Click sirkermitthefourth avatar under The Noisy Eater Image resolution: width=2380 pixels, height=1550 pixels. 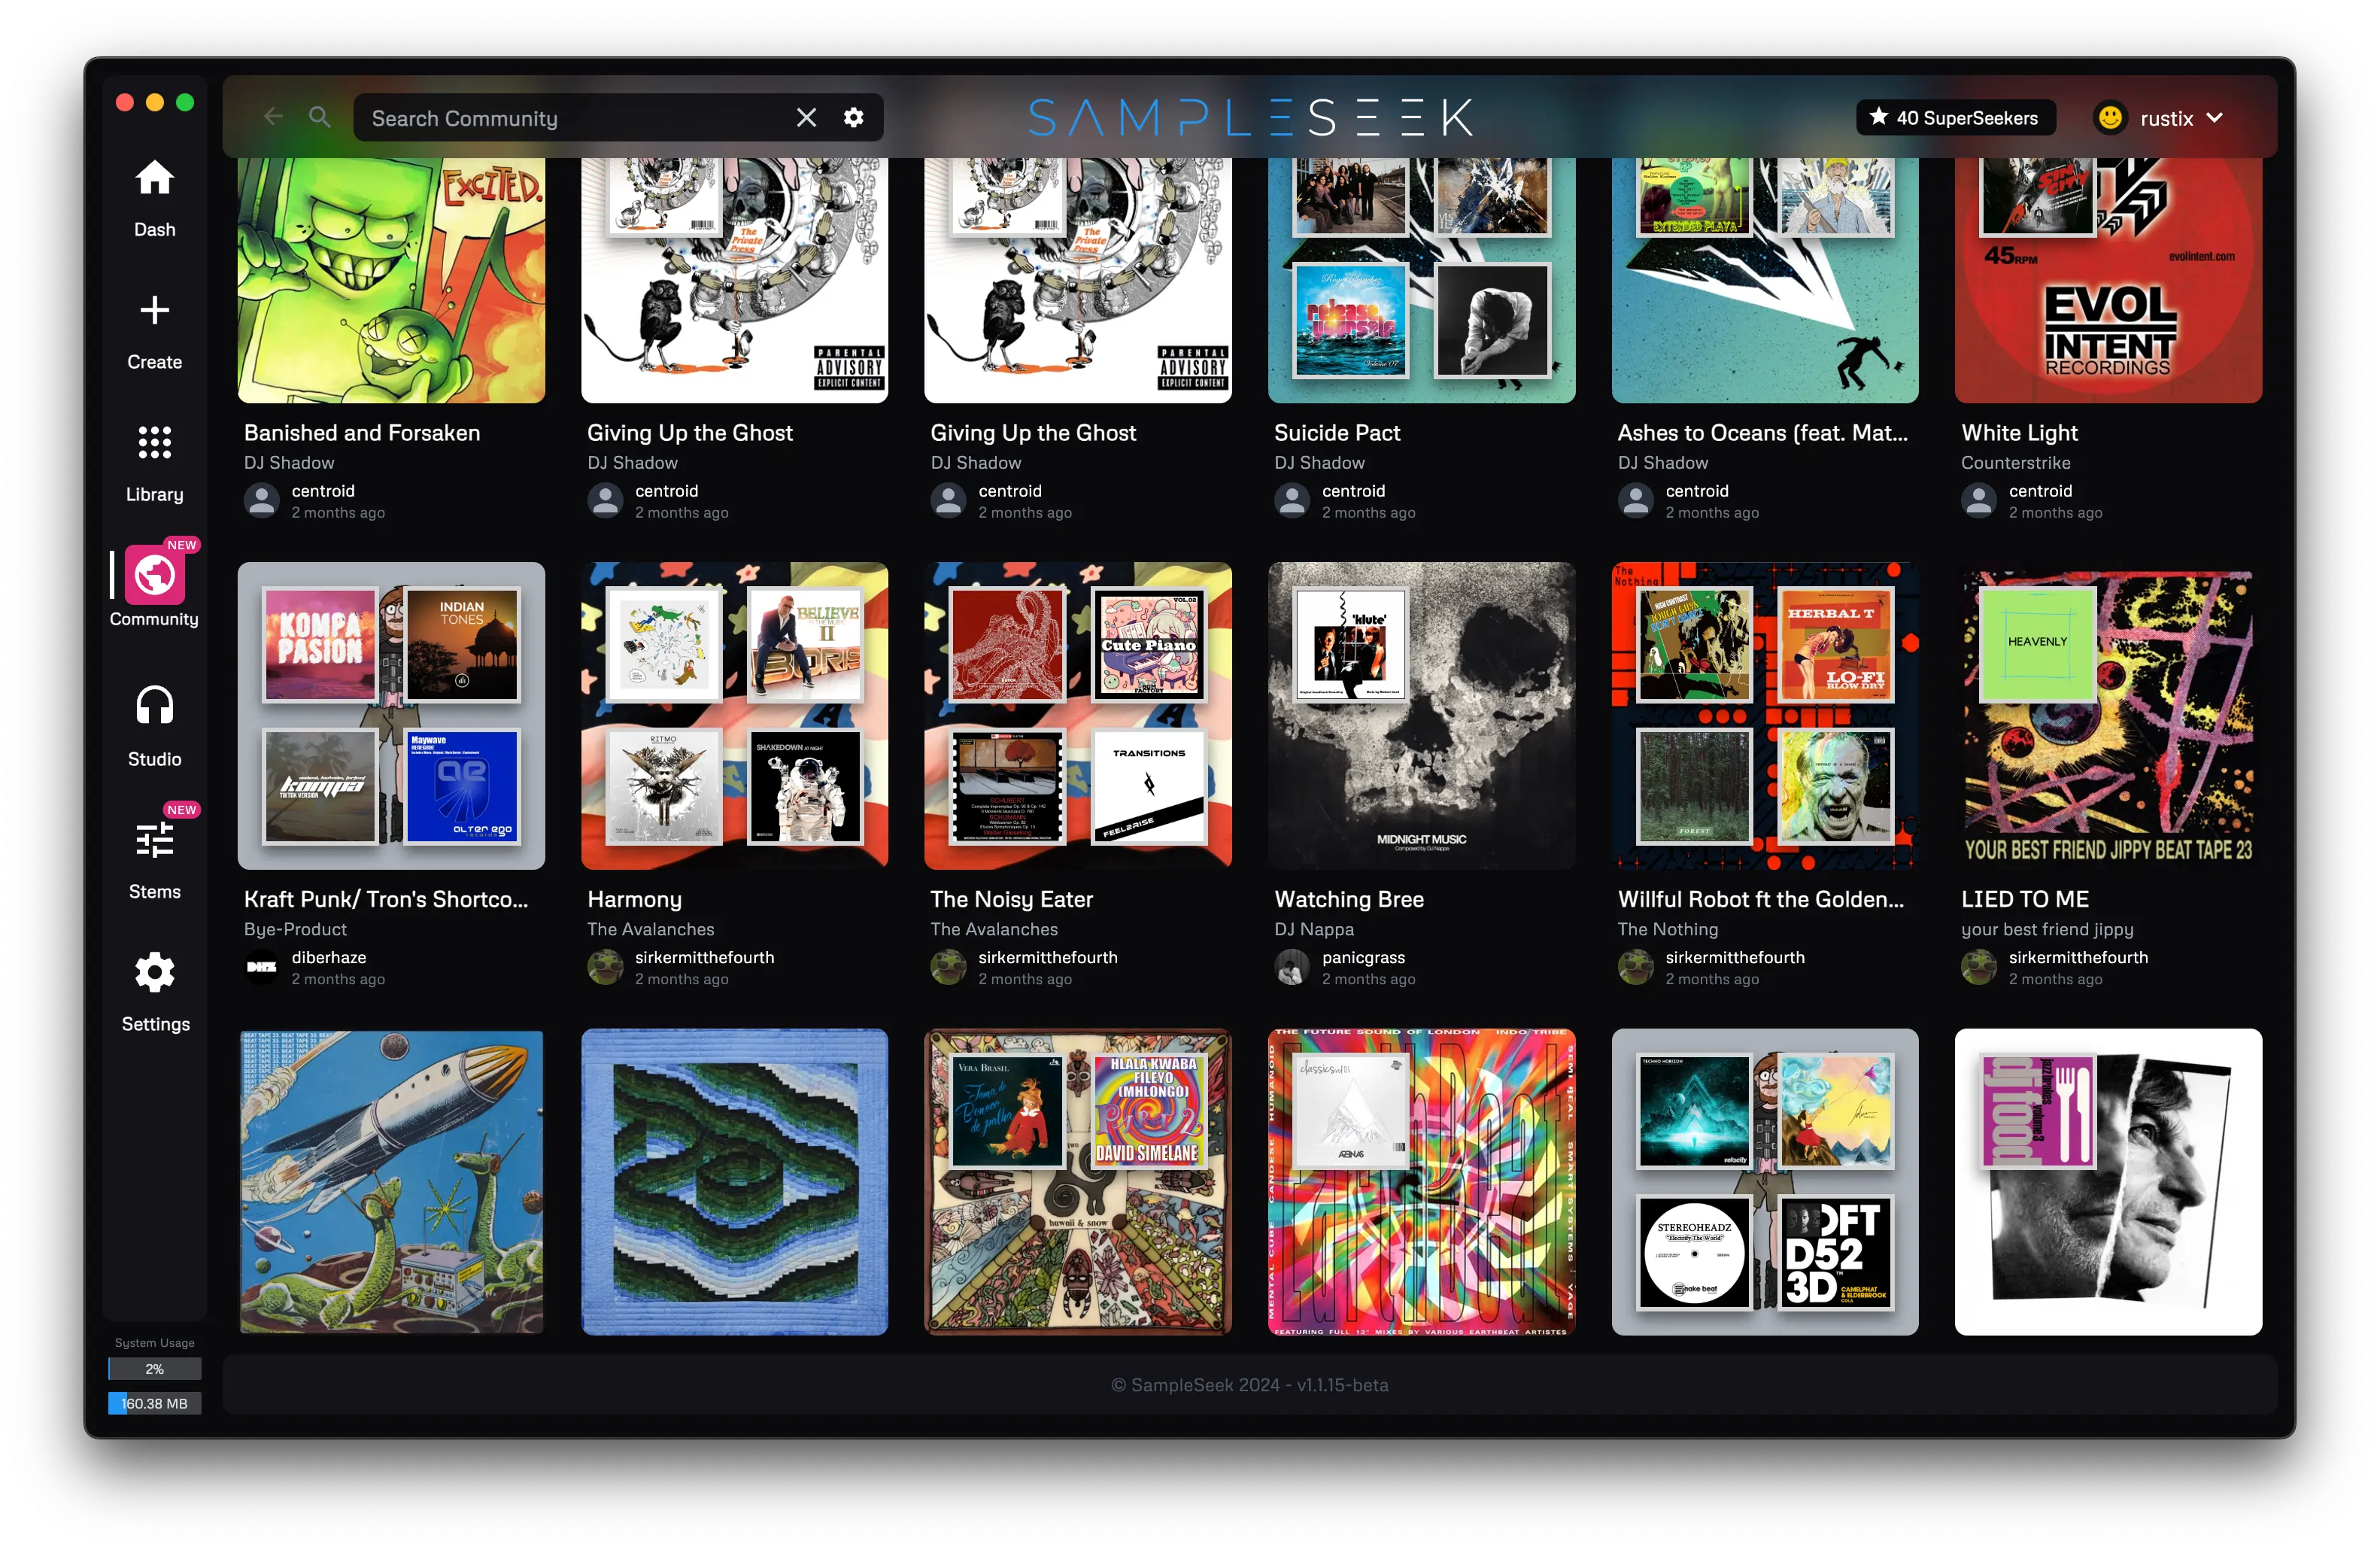click(x=948, y=967)
